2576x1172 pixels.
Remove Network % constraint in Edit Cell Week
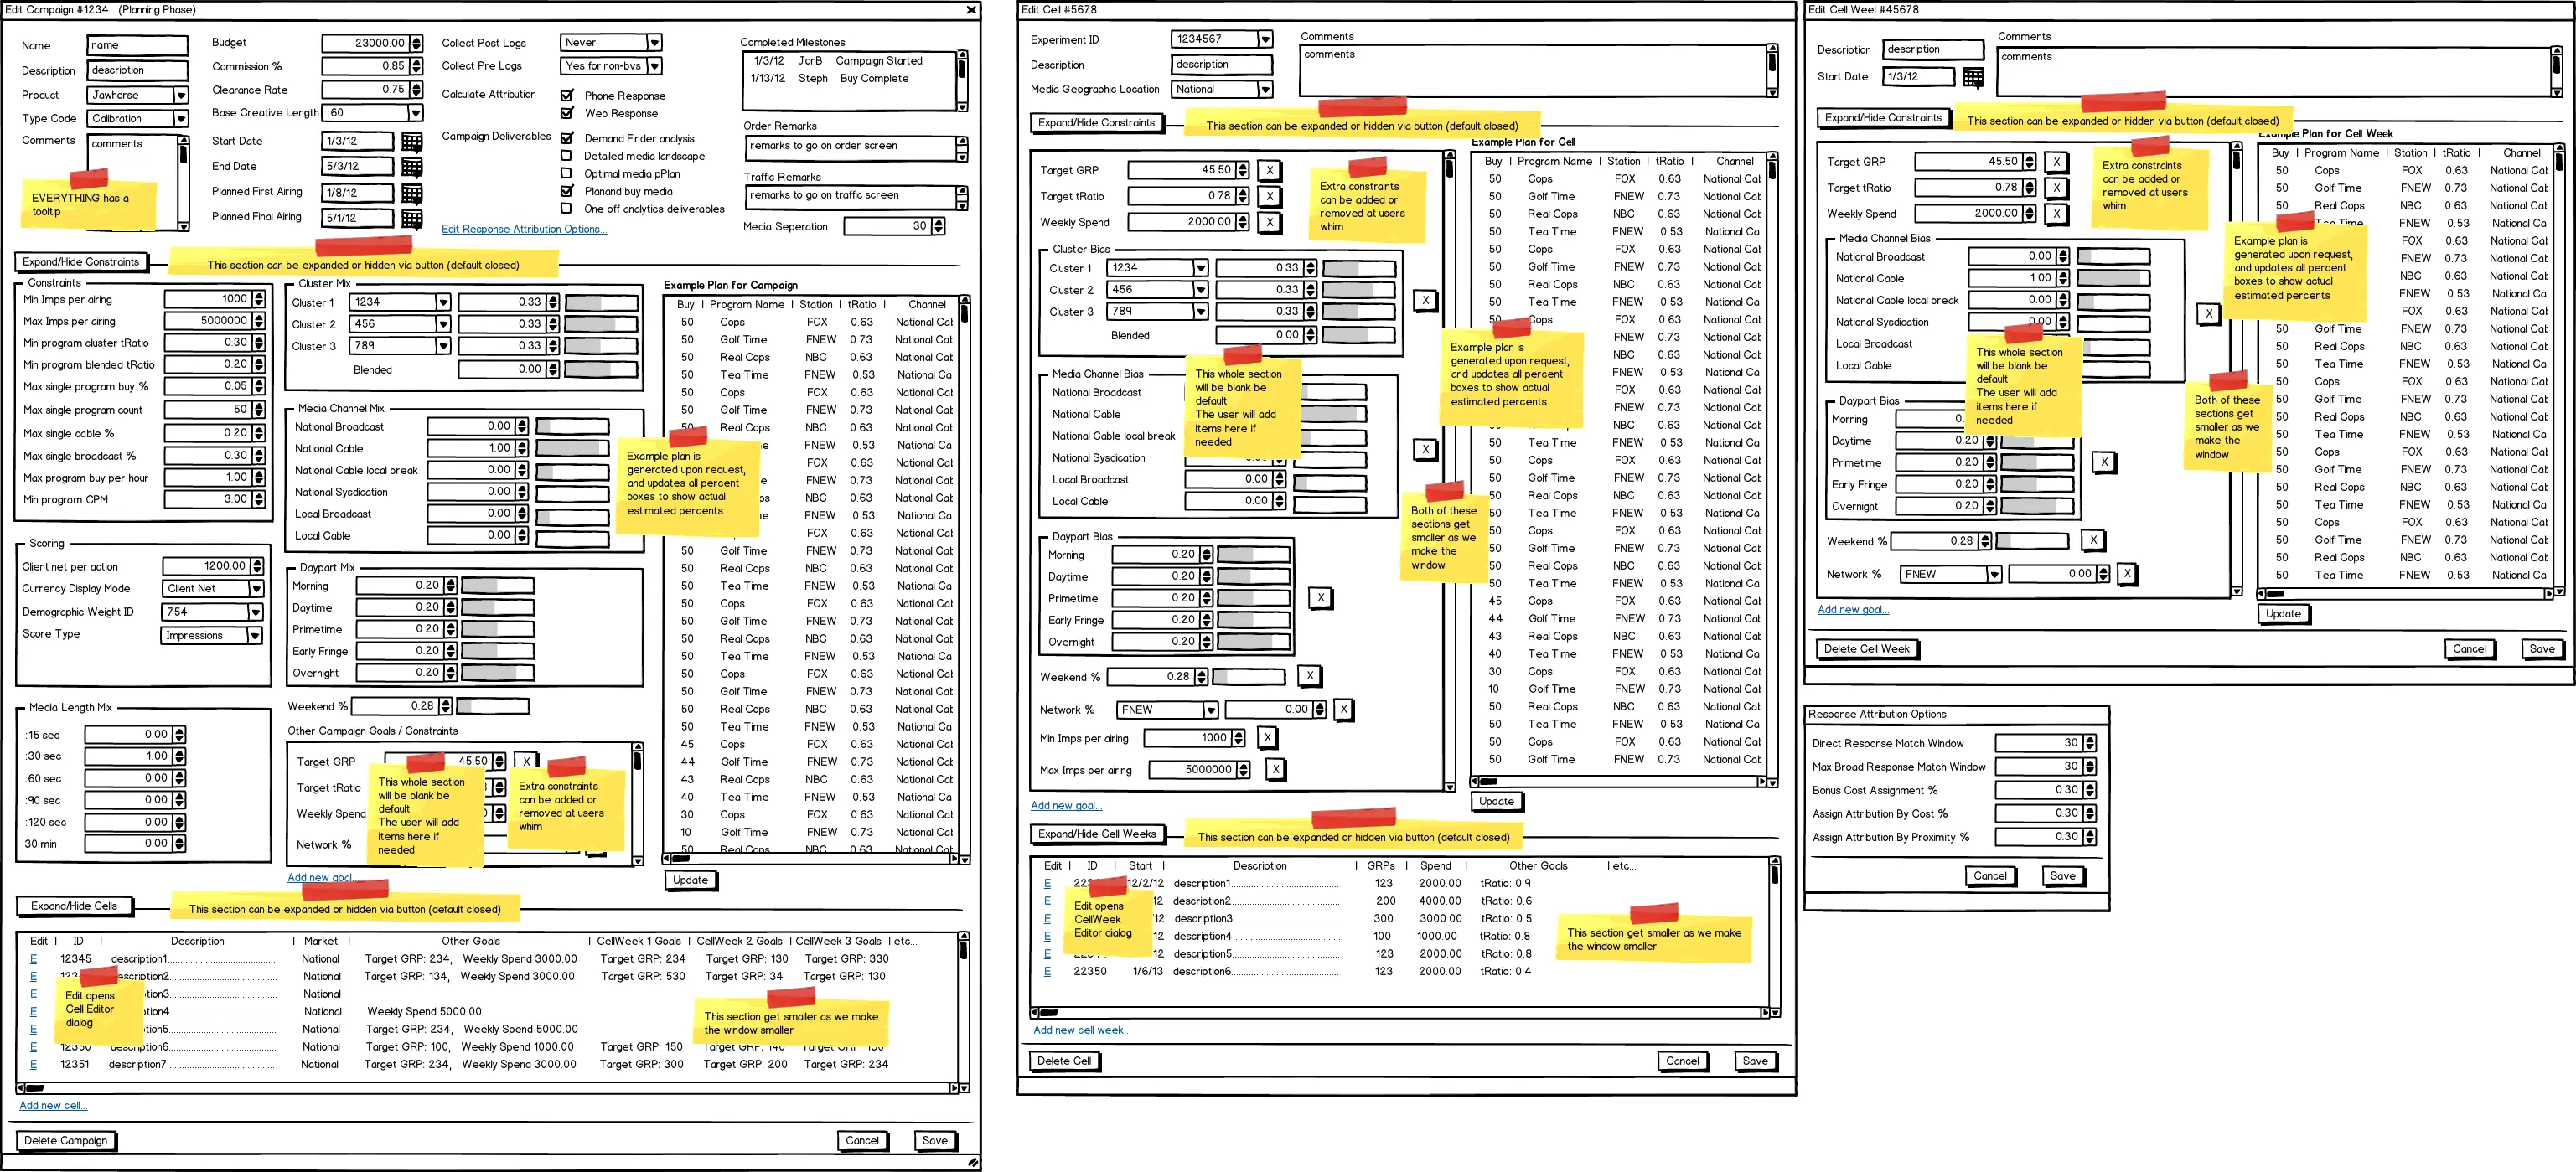[x=2127, y=574]
